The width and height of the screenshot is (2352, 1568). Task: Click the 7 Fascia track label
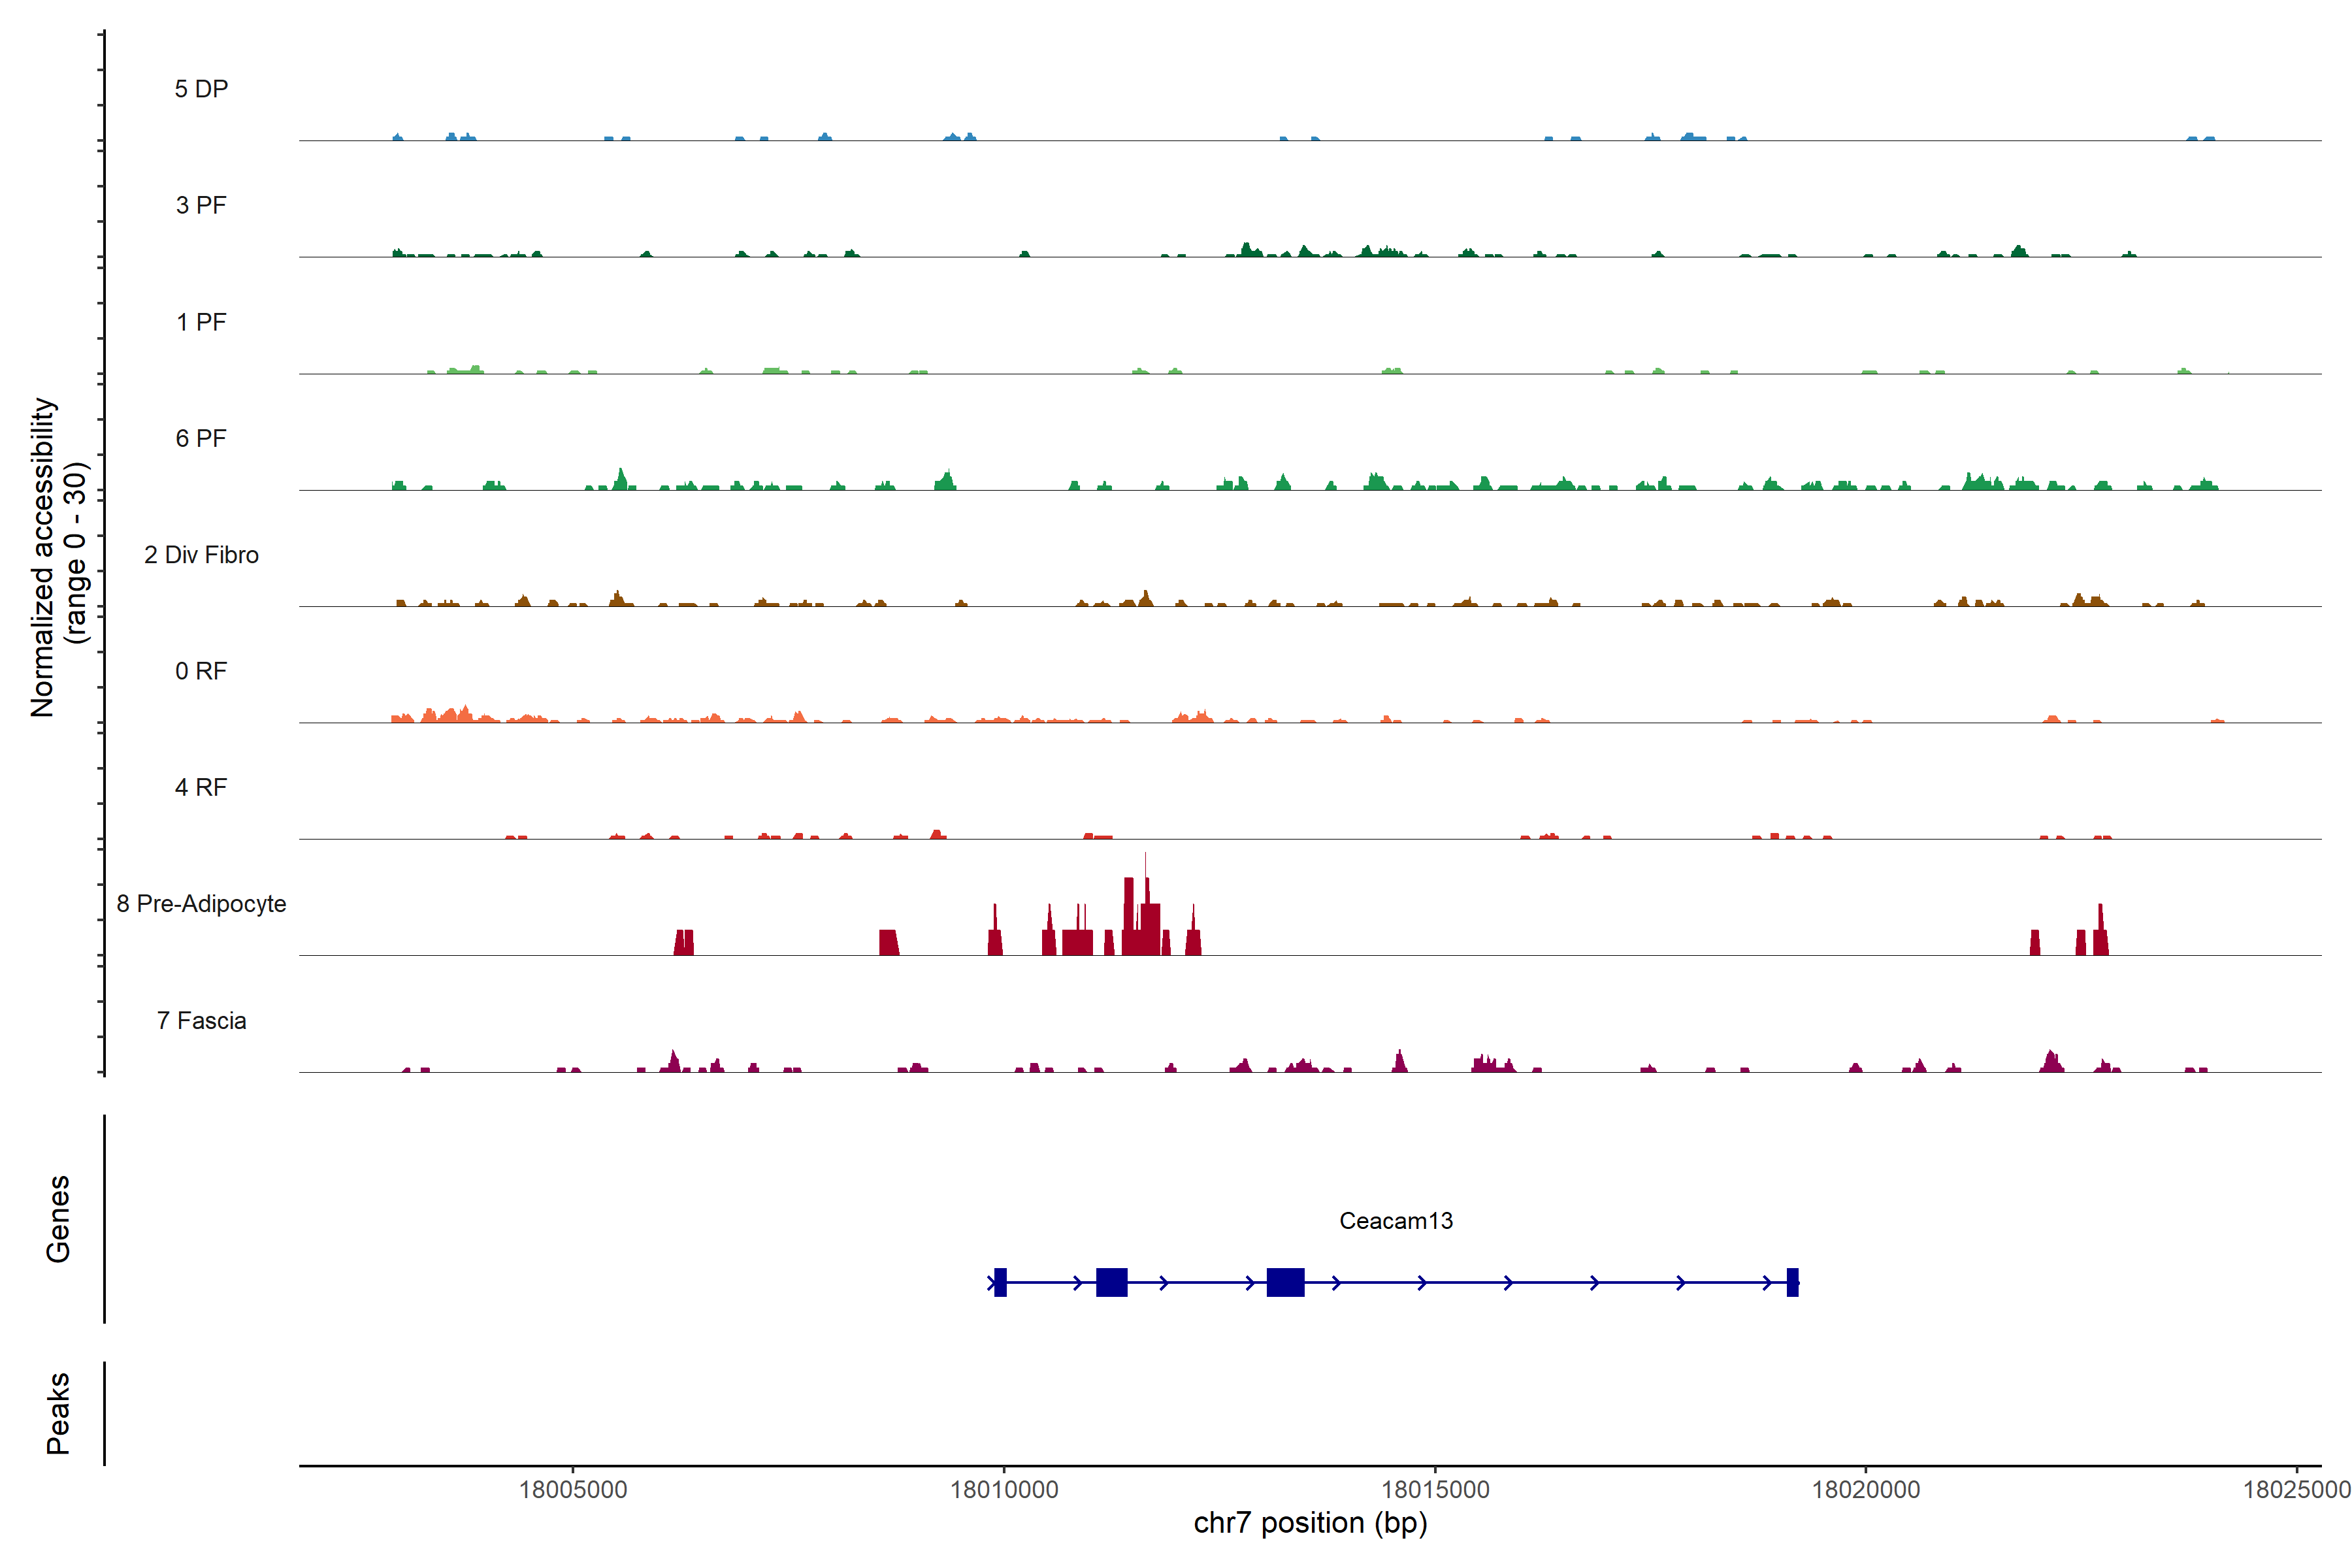pyautogui.click(x=201, y=1020)
